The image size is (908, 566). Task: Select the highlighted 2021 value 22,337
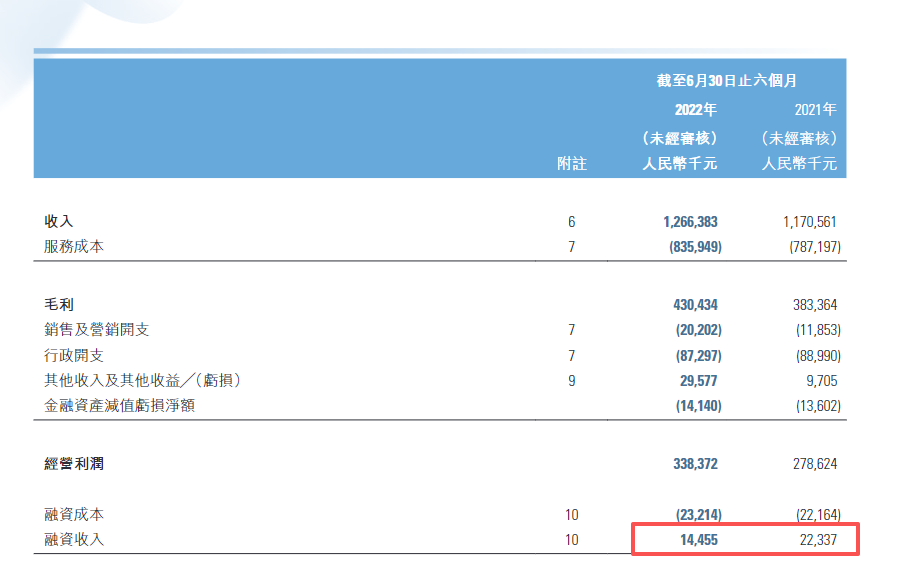pos(815,540)
